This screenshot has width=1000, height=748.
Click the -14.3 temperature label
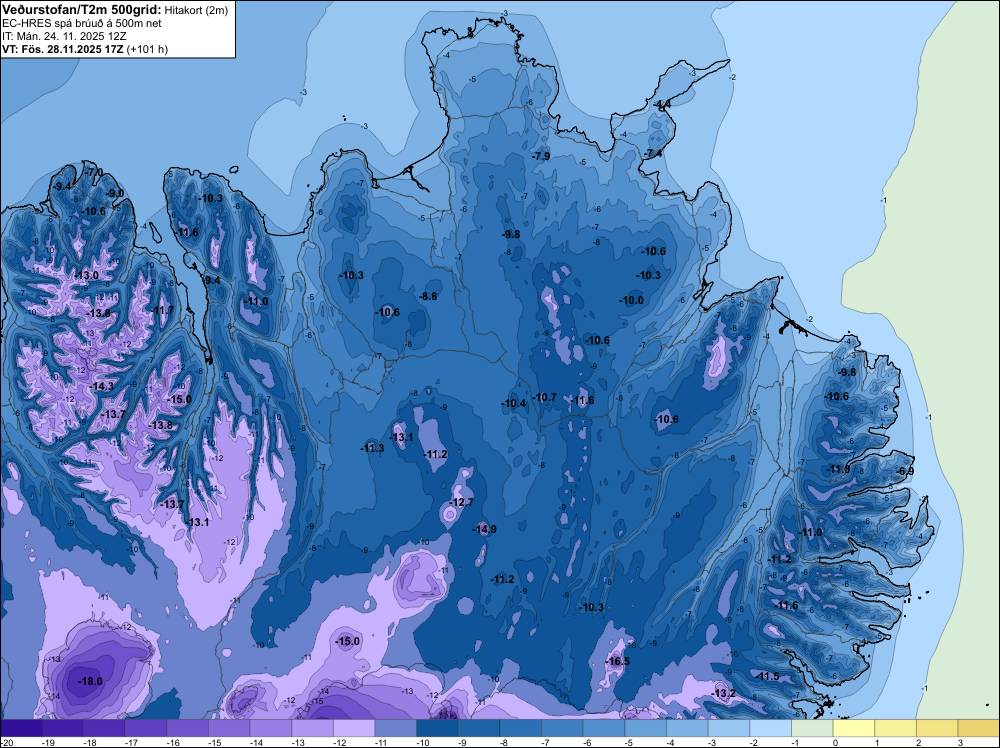click(101, 386)
